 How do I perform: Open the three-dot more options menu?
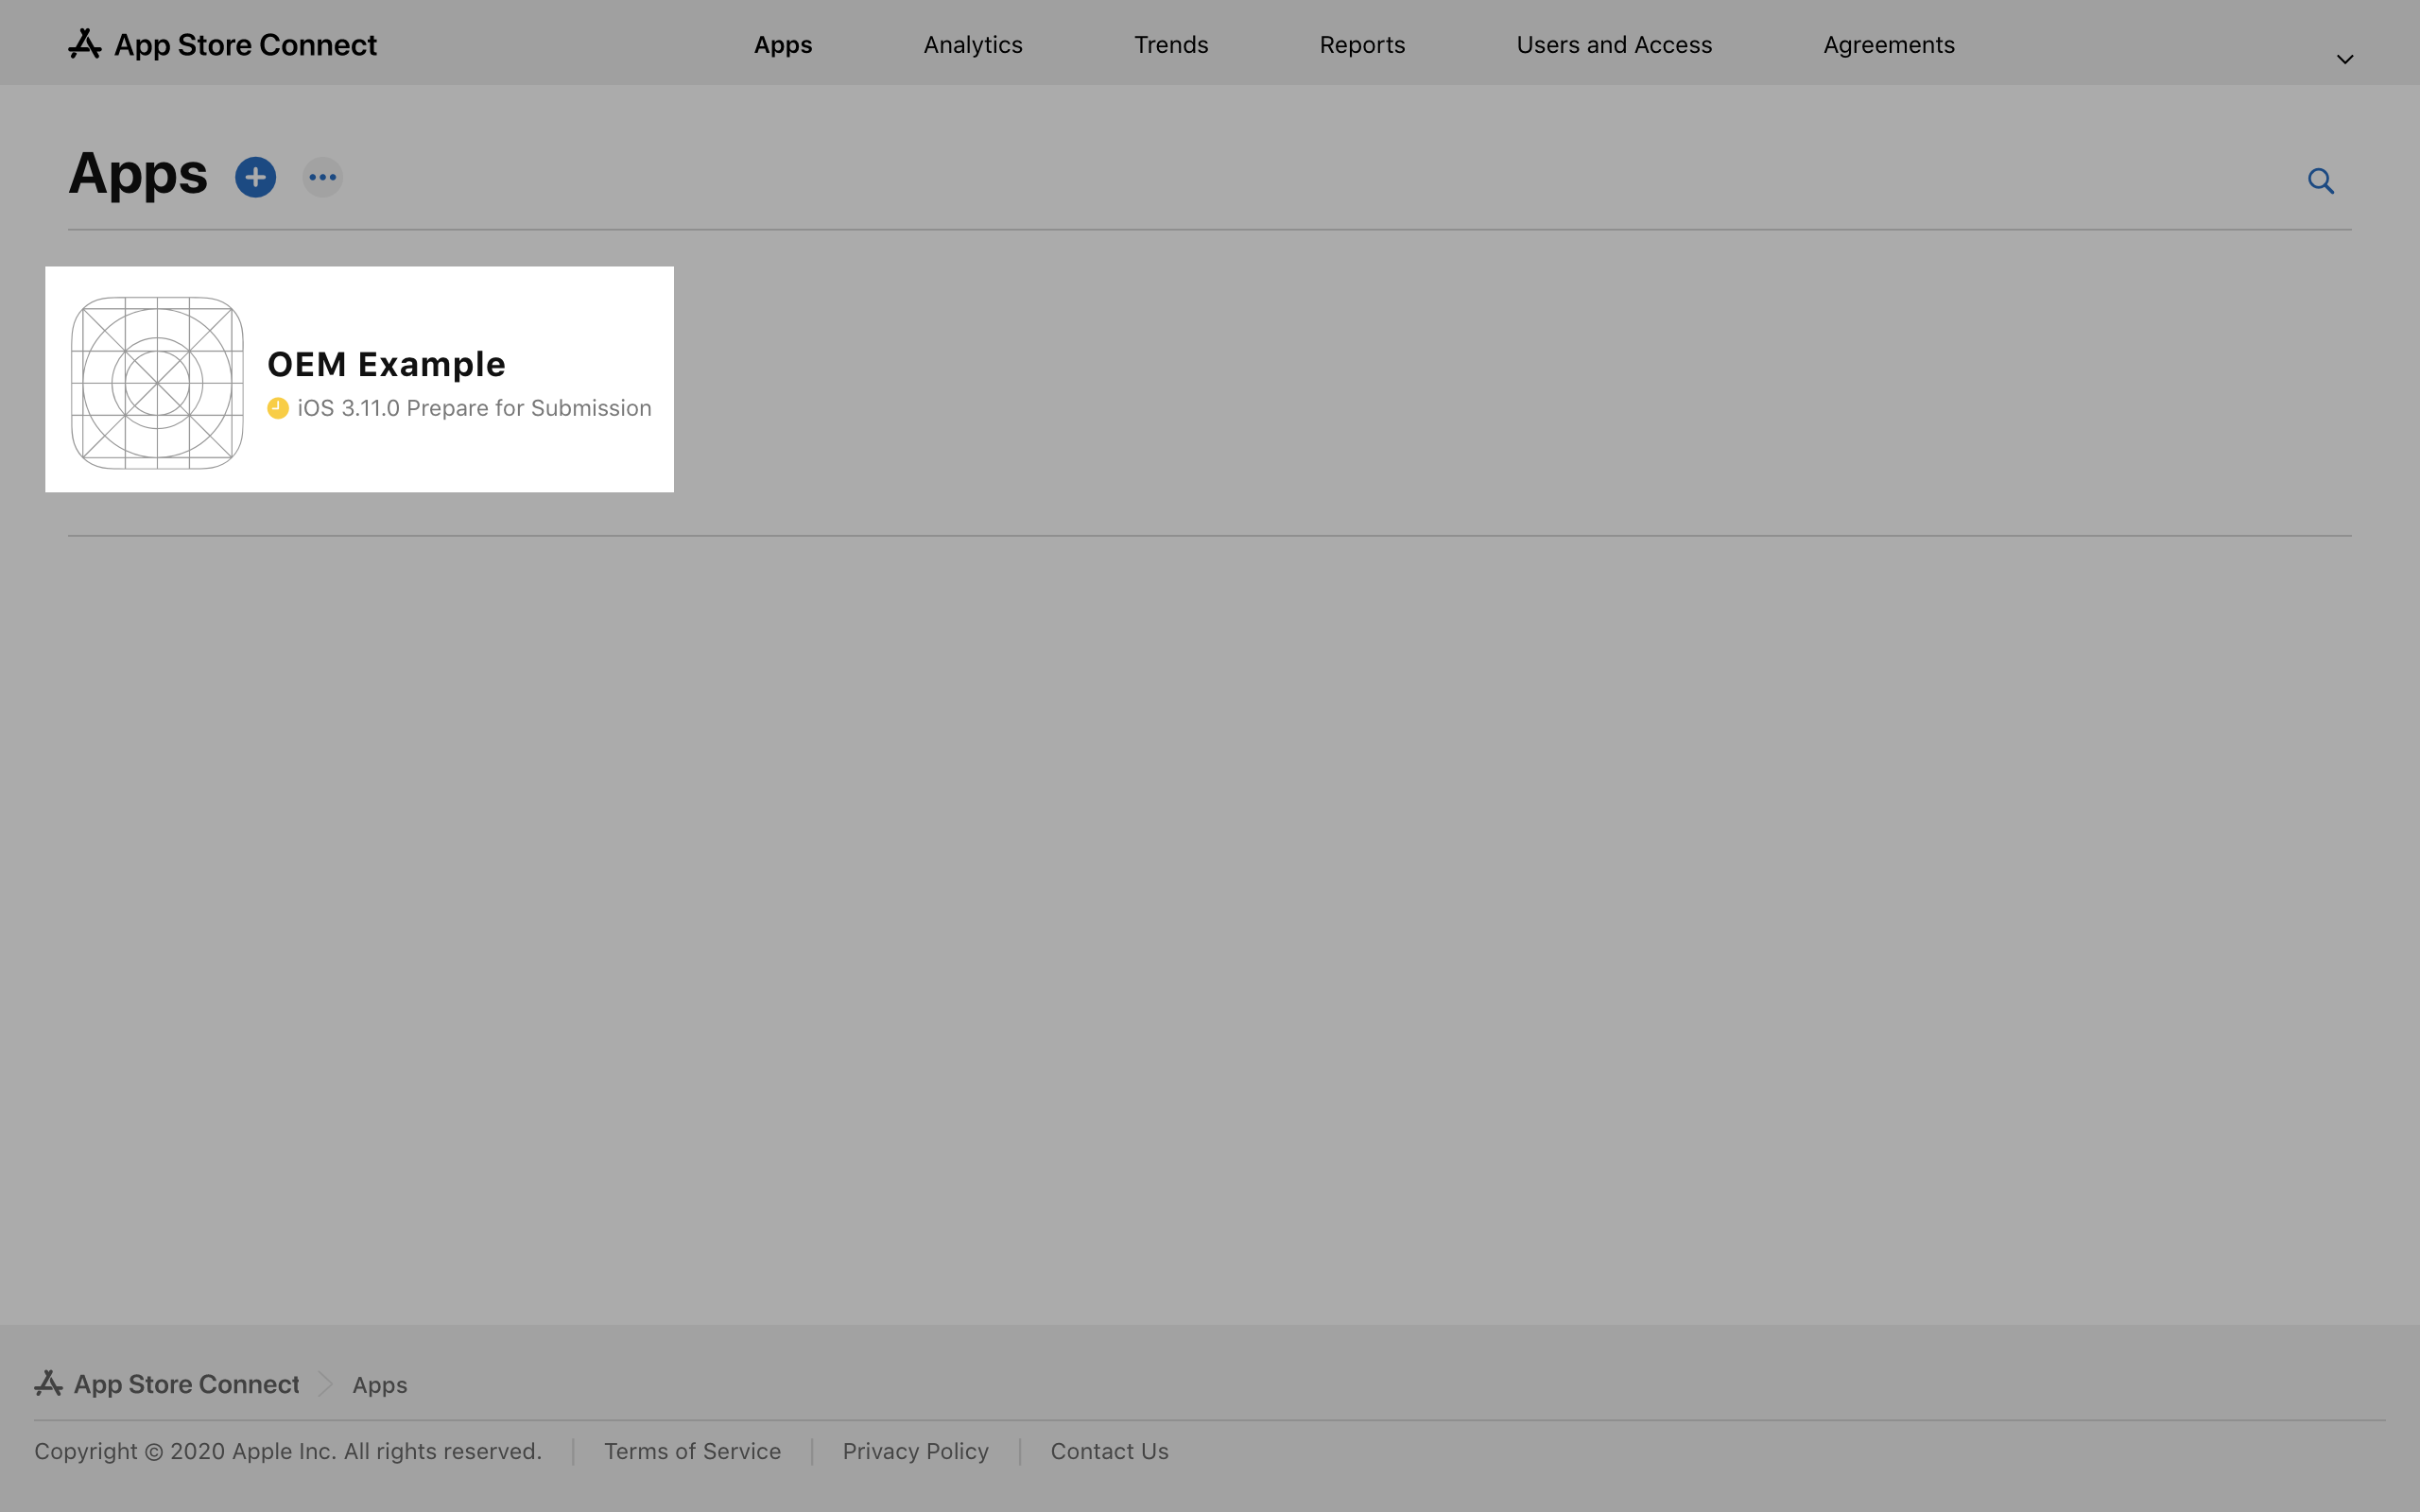tap(322, 177)
